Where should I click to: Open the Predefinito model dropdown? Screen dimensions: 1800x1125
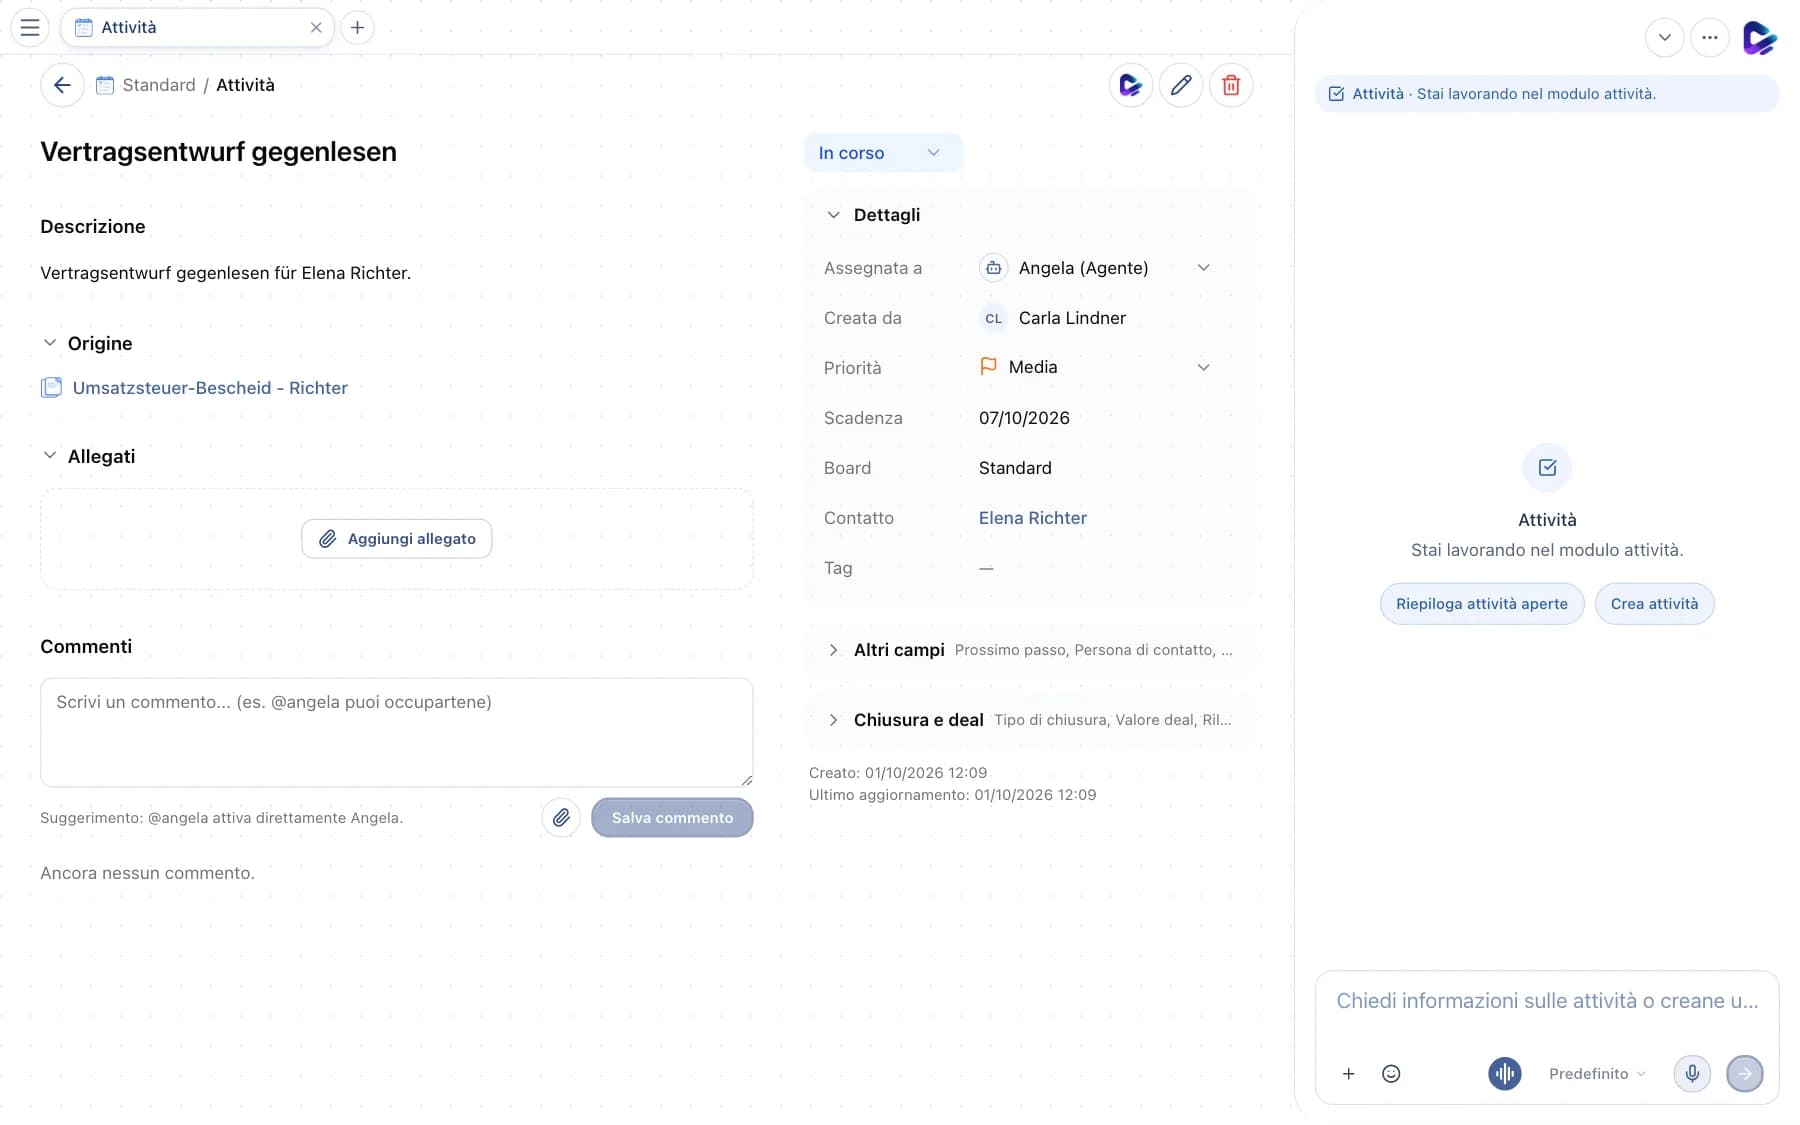point(1597,1073)
